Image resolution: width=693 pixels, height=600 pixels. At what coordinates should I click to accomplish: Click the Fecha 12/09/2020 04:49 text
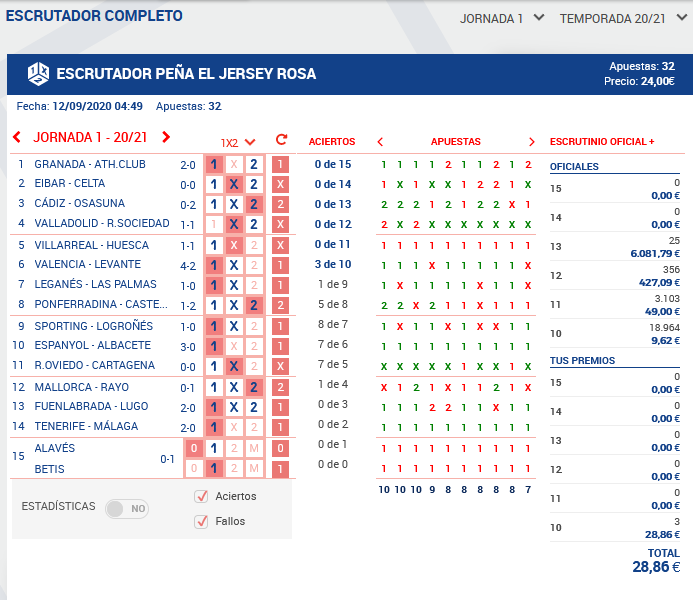(80, 106)
